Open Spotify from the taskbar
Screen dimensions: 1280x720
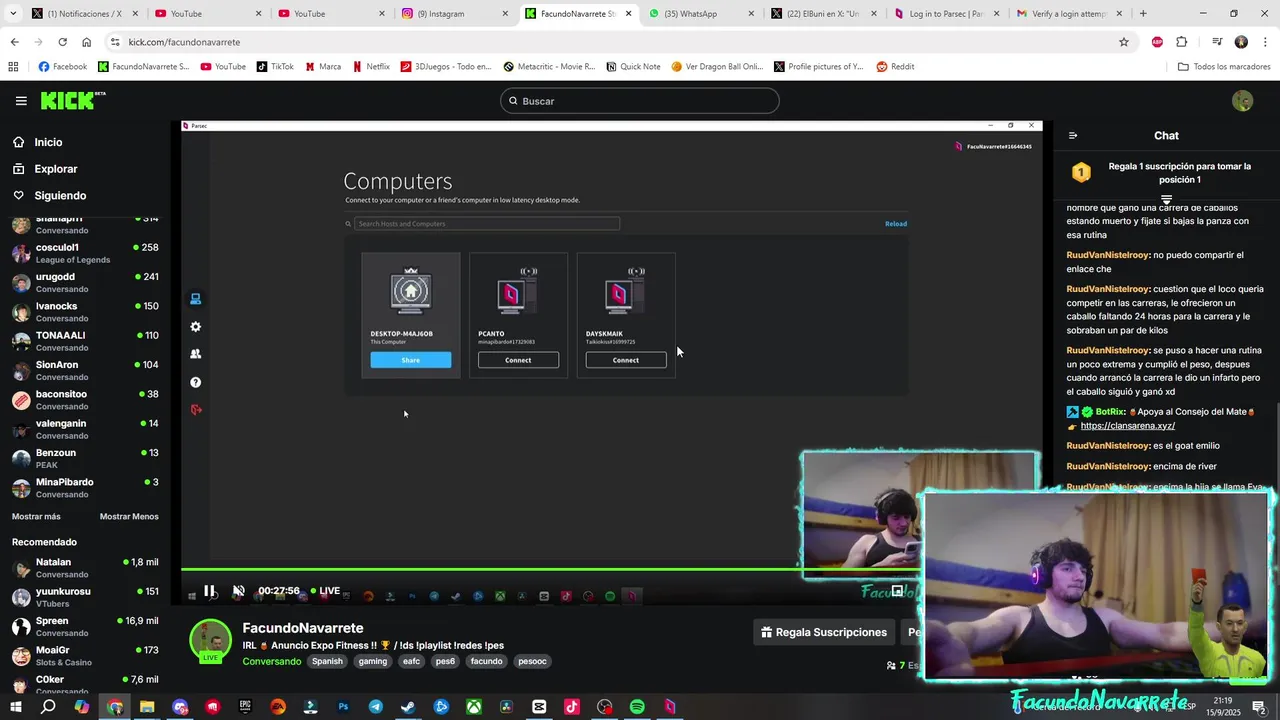(637, 707)
